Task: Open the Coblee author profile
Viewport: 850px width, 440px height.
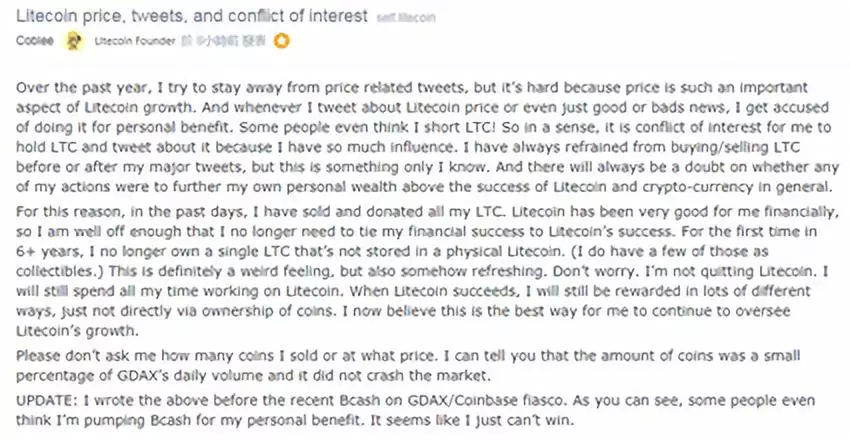Action: (x=35, y=41)
